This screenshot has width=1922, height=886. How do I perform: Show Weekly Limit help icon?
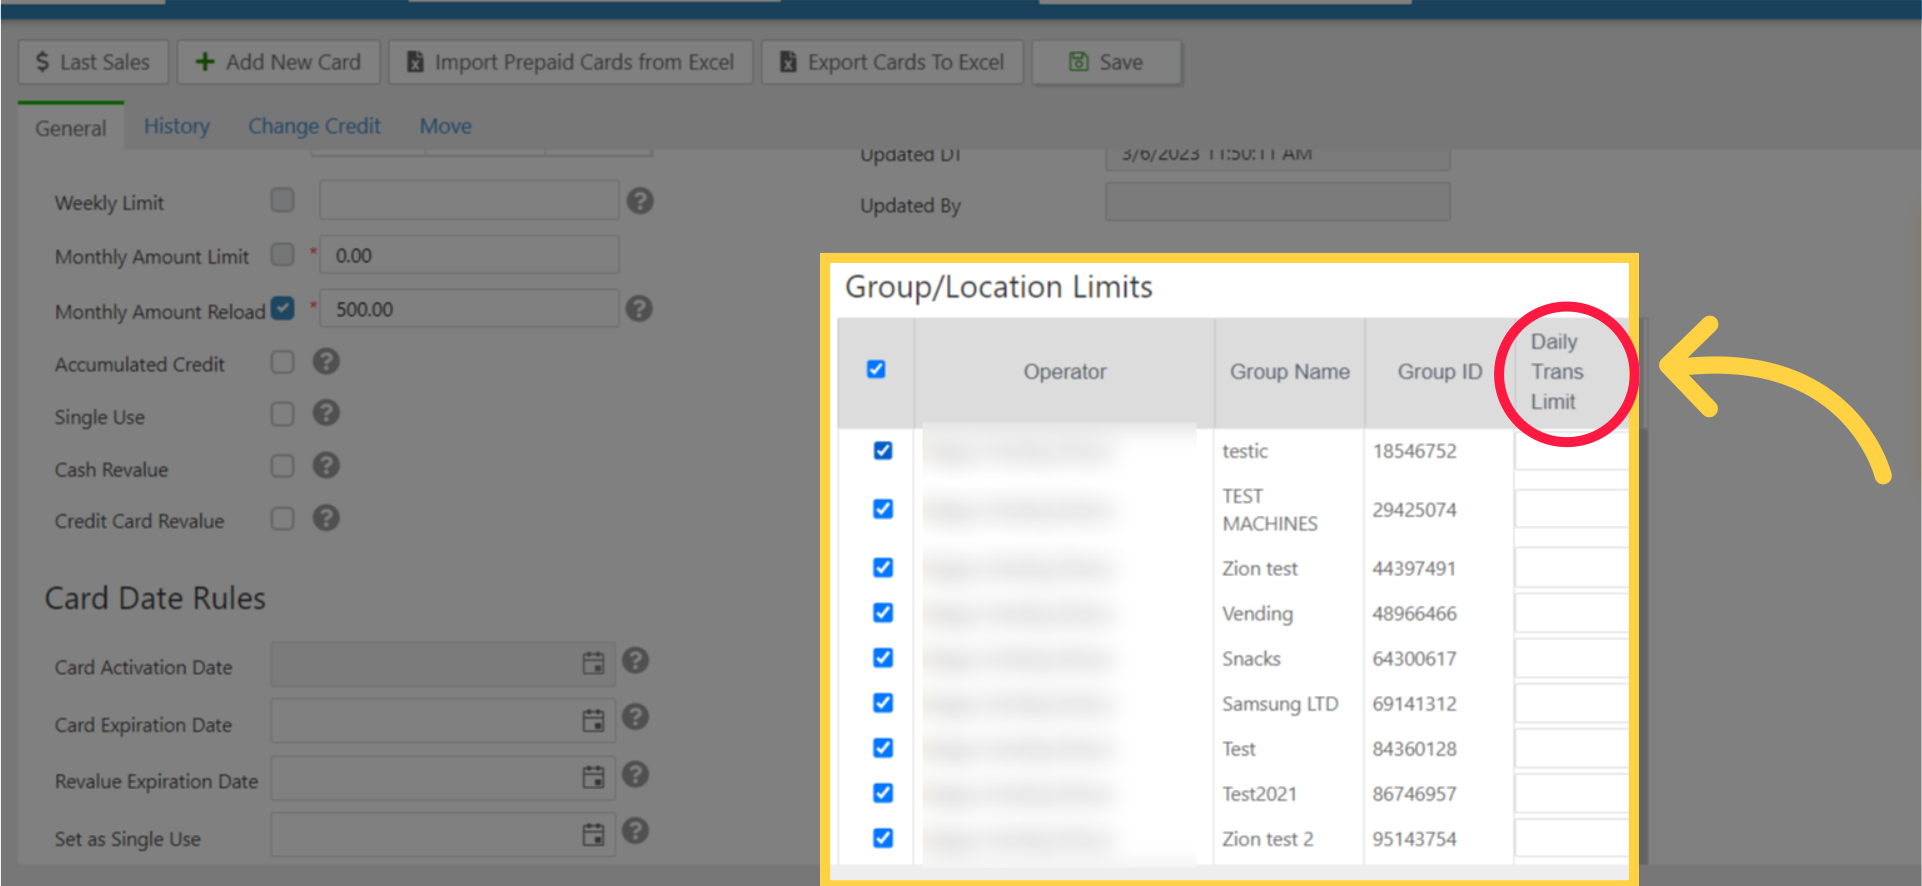click(x=640, y=201)
